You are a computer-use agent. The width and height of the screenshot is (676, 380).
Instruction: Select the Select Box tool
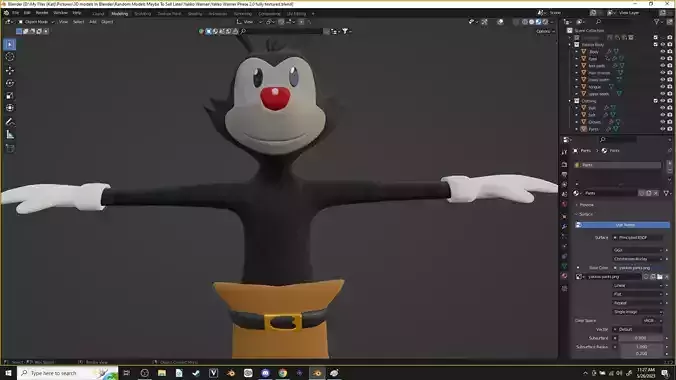[10, 44]
